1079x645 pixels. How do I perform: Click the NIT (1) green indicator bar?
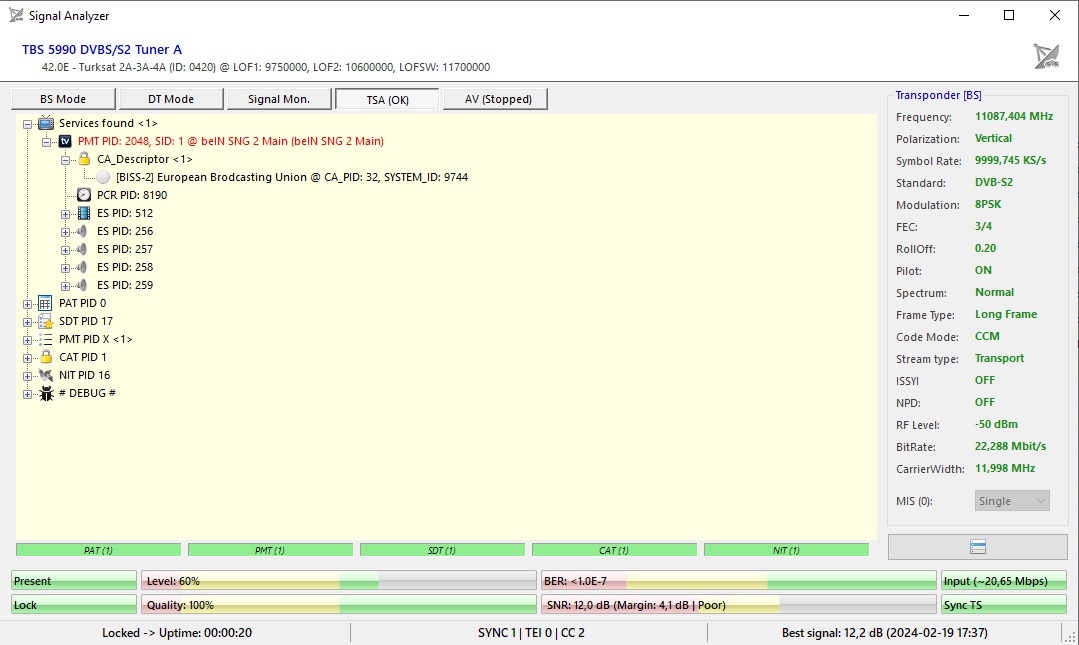786,550
